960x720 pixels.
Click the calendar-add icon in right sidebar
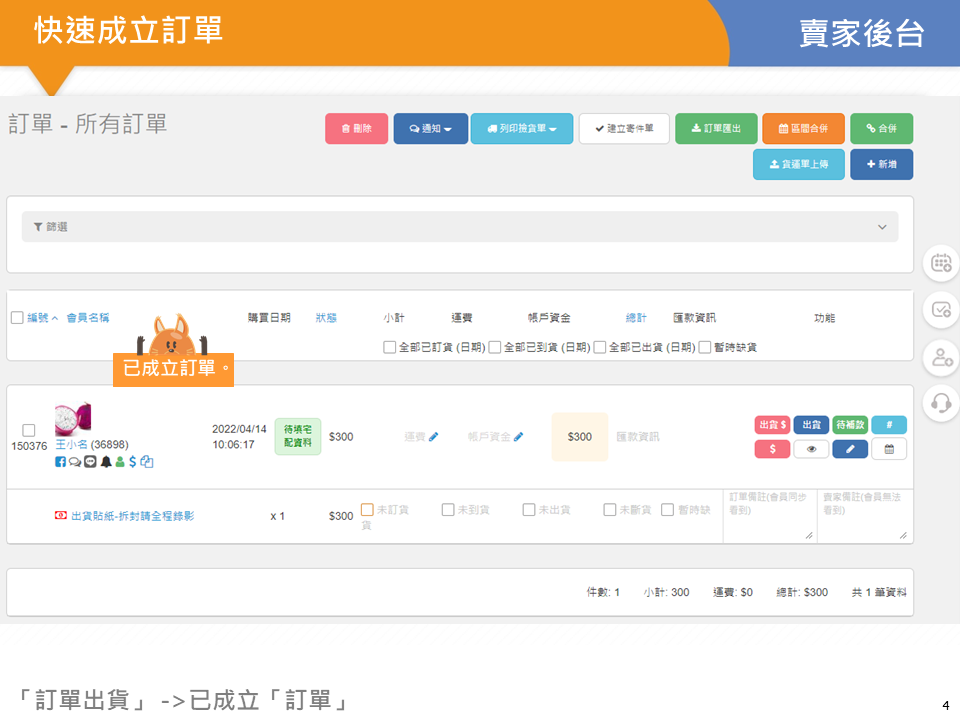click(x=940, y=263)
